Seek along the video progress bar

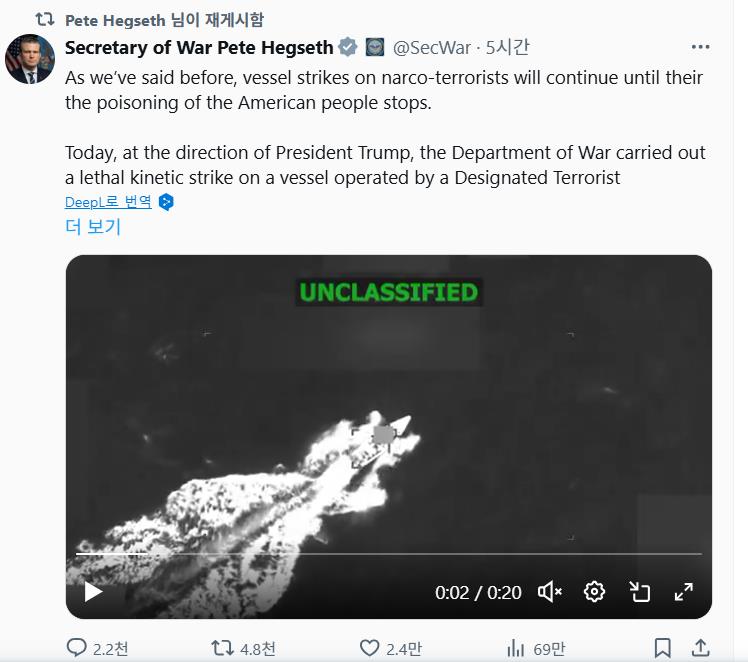388,553
